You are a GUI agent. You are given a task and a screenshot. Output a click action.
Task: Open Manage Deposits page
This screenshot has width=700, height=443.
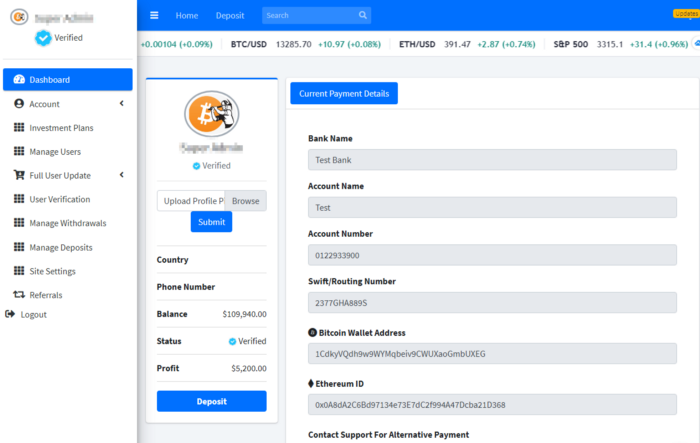(61, 247)
